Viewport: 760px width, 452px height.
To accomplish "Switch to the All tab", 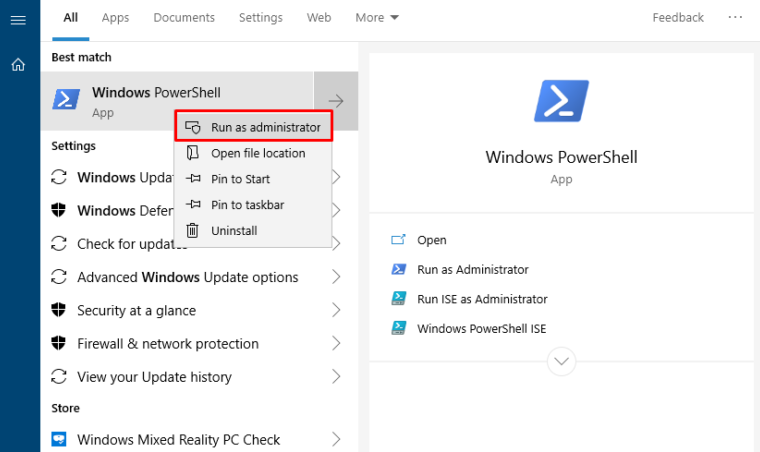I will click(x=71, y=18).
